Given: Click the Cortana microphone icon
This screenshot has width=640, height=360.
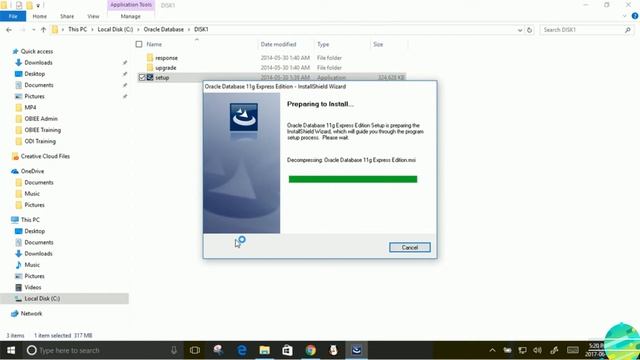Looking at the screenshot, I should (x=174, y=350).
